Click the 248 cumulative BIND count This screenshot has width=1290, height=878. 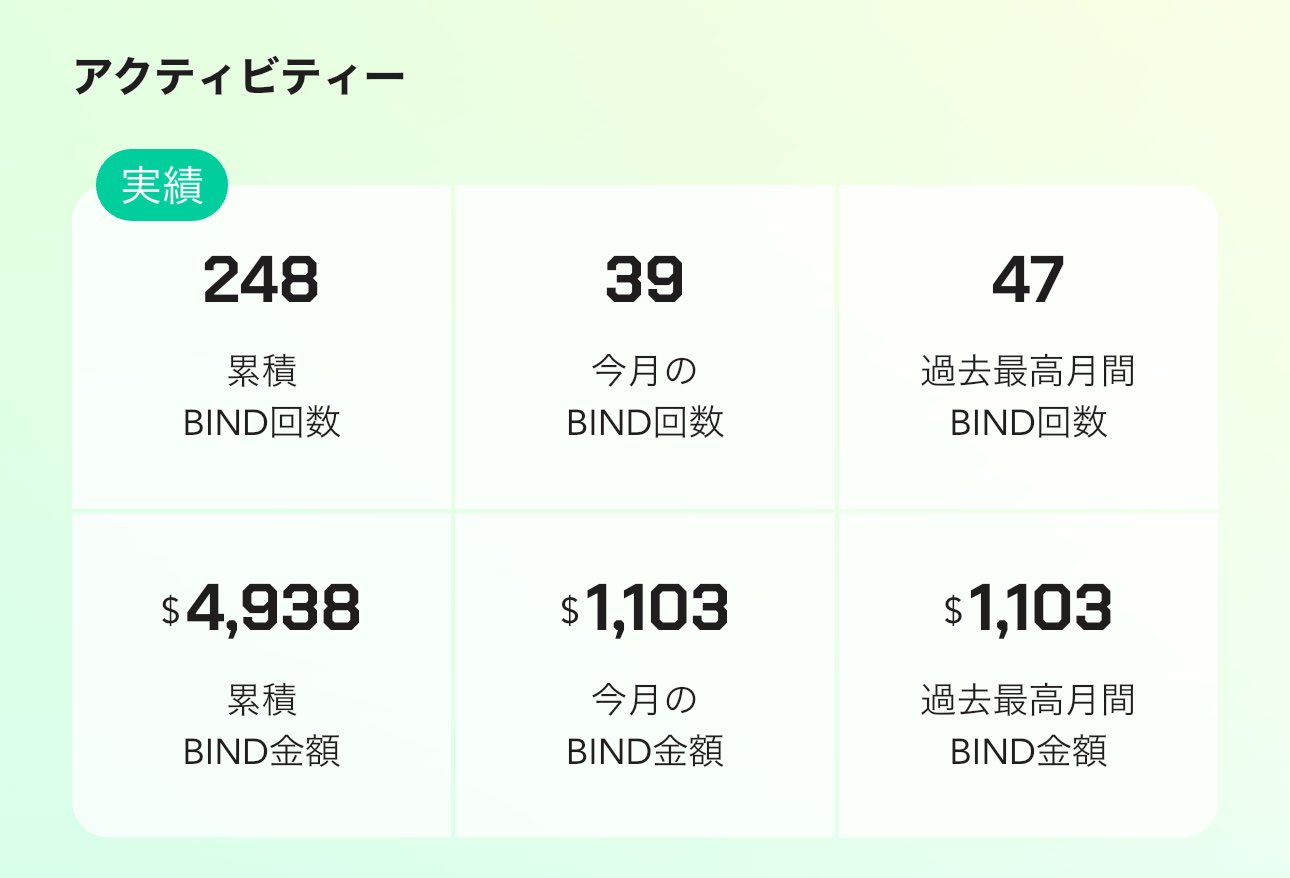[x=261, y=281]
